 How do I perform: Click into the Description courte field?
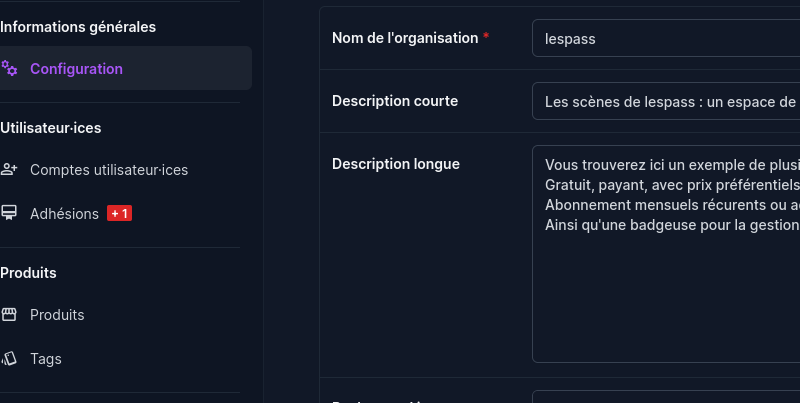(666, 101)
